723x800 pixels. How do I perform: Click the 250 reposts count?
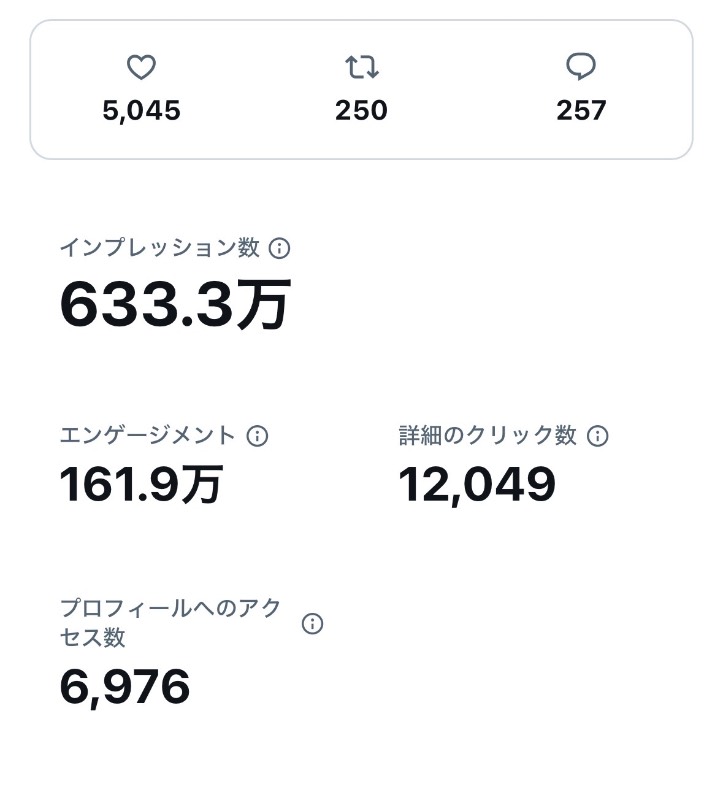[x=361, y=111]
